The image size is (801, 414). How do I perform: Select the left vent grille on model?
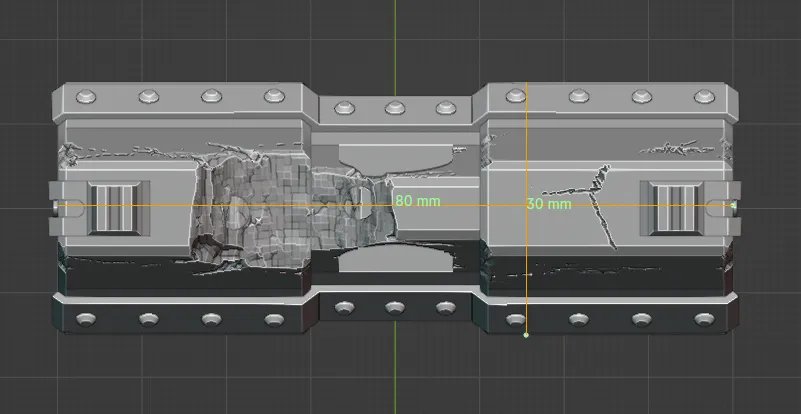click(x=118, y=206)
